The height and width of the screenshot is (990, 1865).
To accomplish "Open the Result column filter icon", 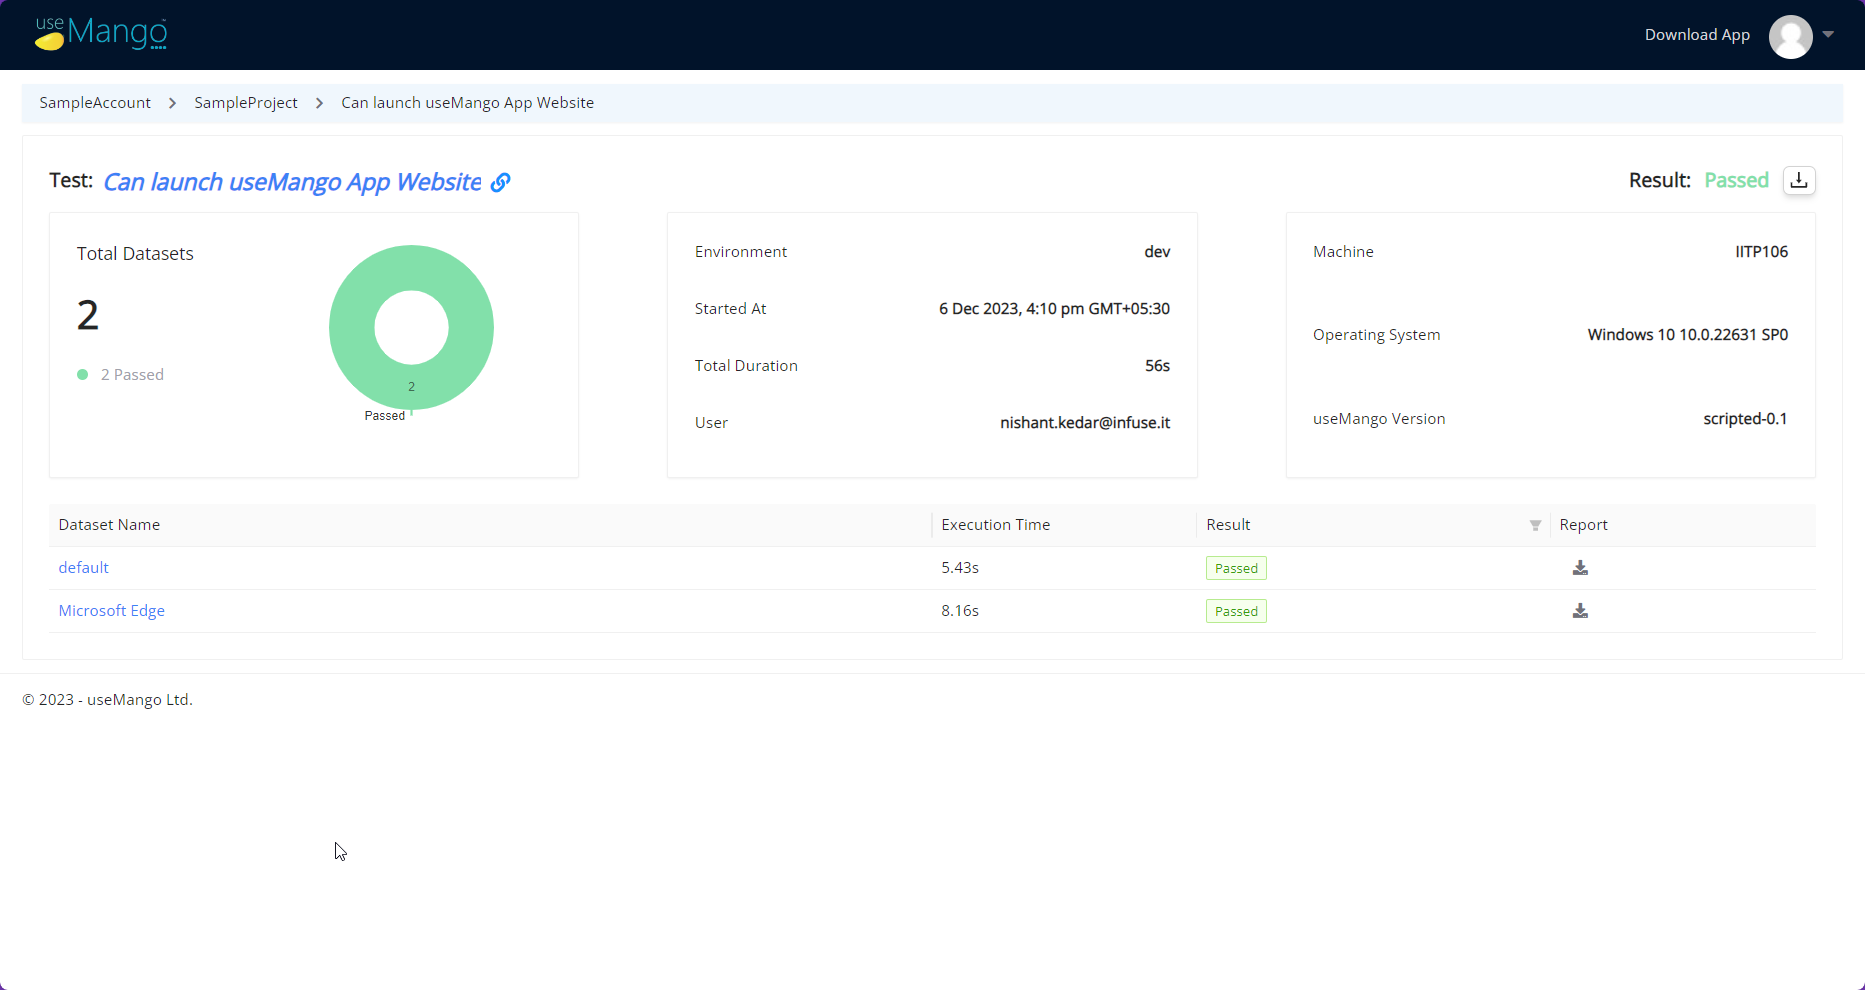I will 1535,526.
